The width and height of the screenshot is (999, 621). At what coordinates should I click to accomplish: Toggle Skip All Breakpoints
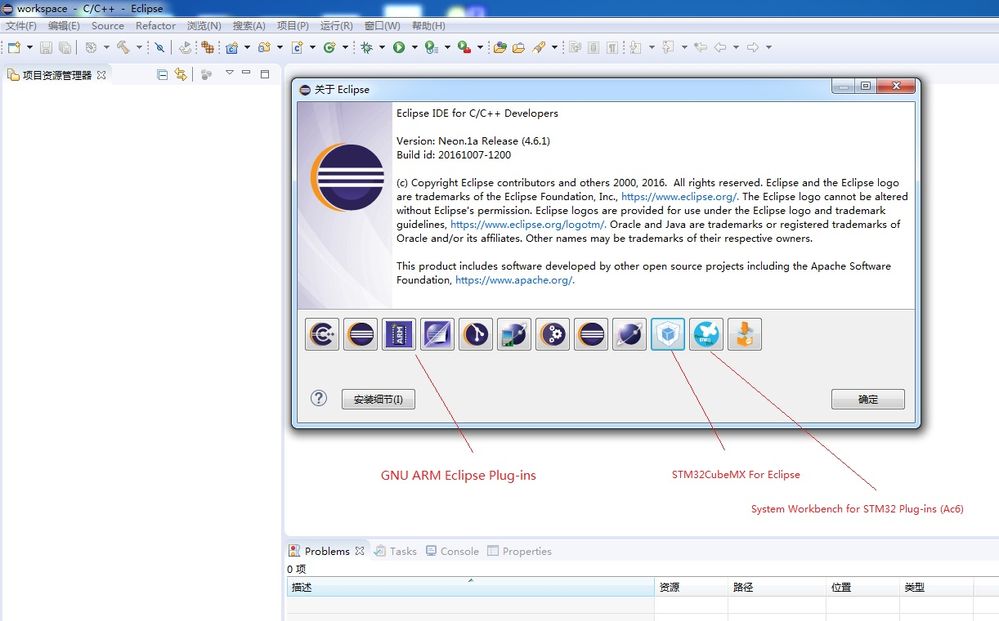tap(159, 47)
